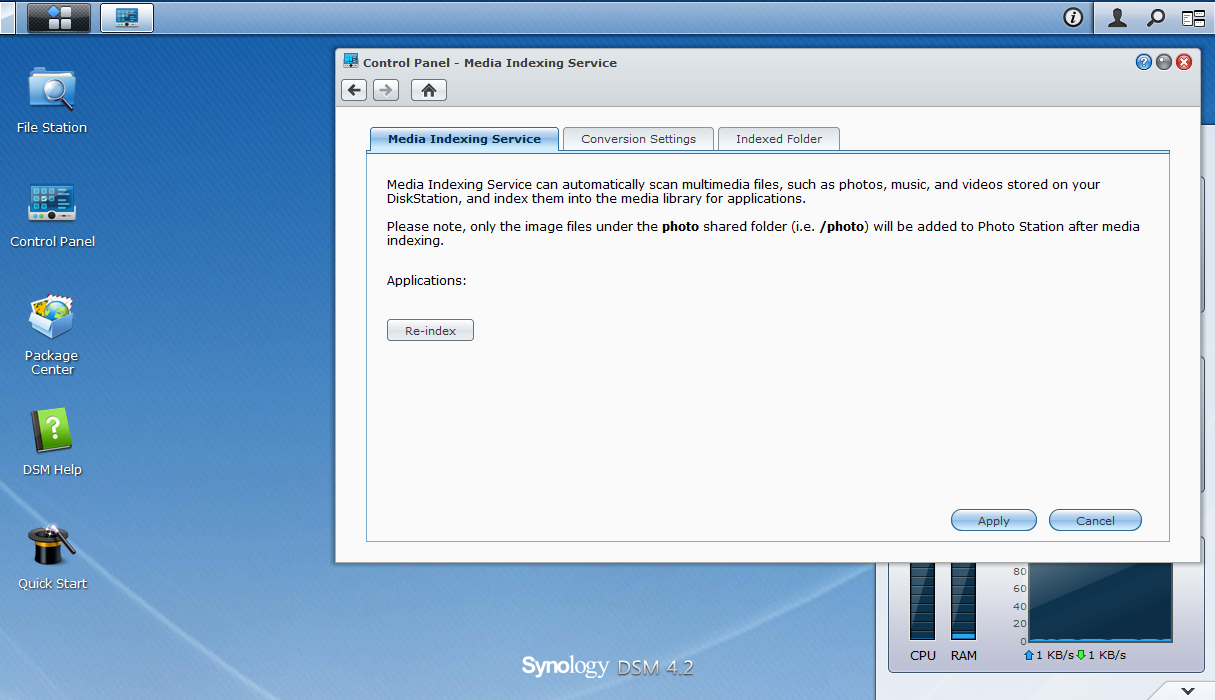
Task: Minimize the Control Panel window
Action: pyautogui.click(x=1164, y=62)
